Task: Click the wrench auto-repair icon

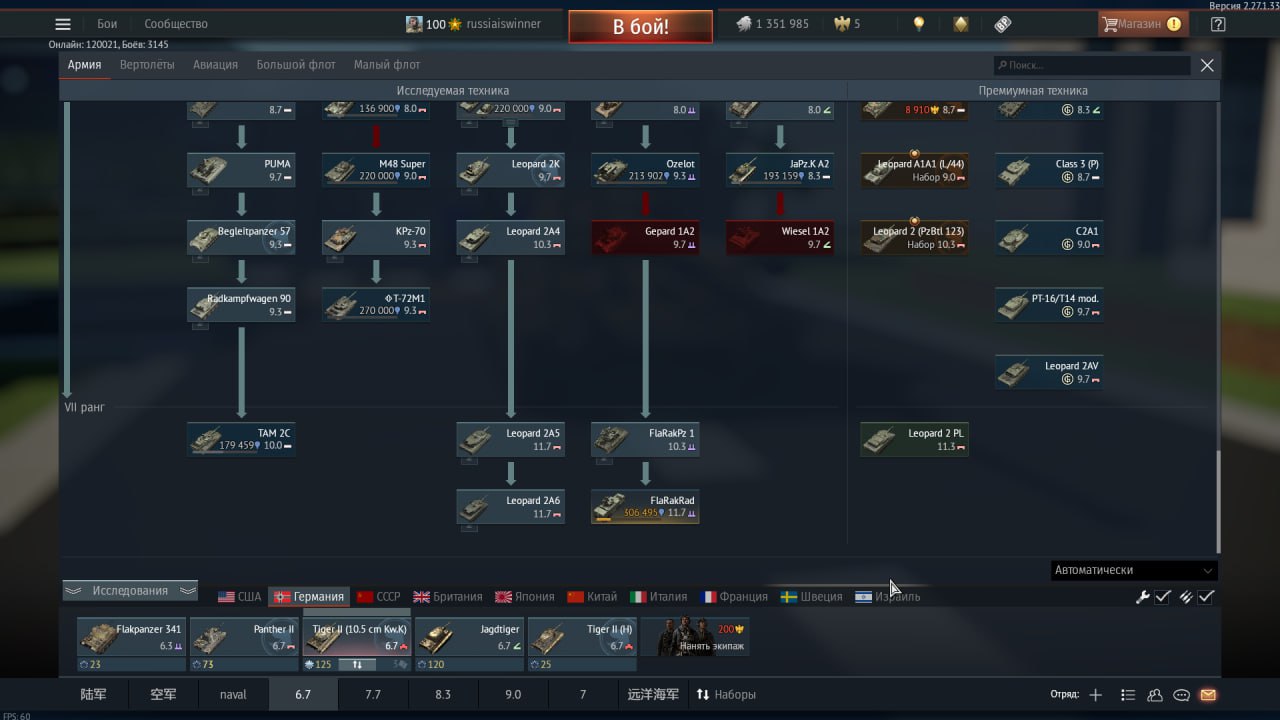Action: [x=1142, y=597]
